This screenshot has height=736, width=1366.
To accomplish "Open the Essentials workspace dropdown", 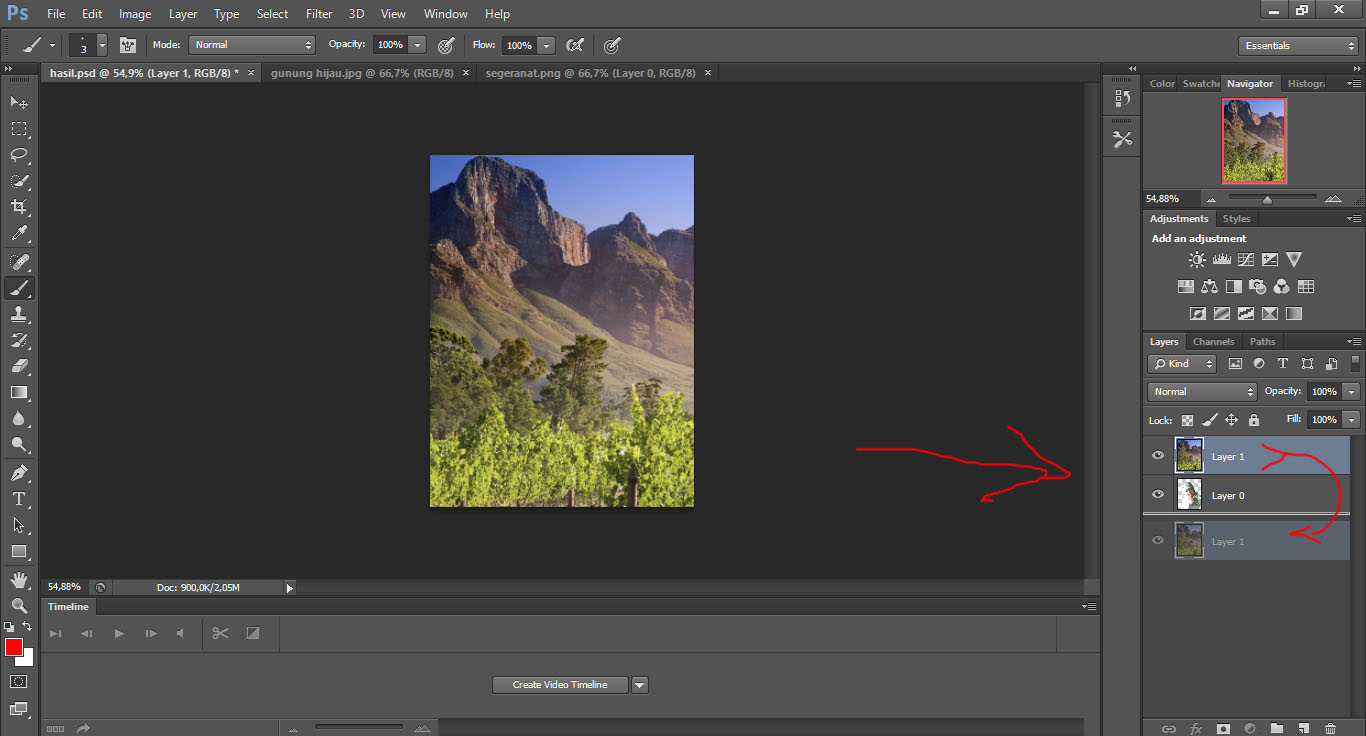I will click(1297, 46).
